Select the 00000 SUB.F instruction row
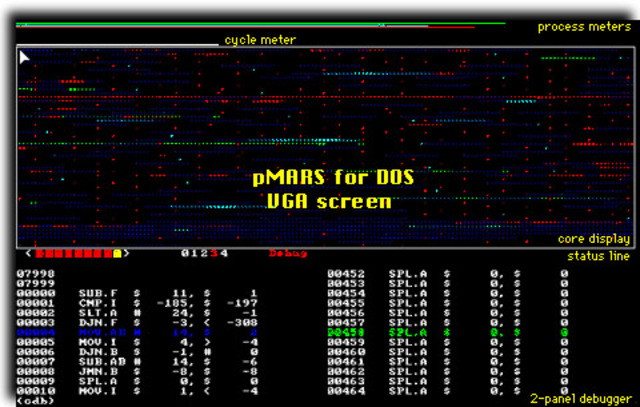The width and height of the screenshot is (640, 407). (x=137, y=294)
